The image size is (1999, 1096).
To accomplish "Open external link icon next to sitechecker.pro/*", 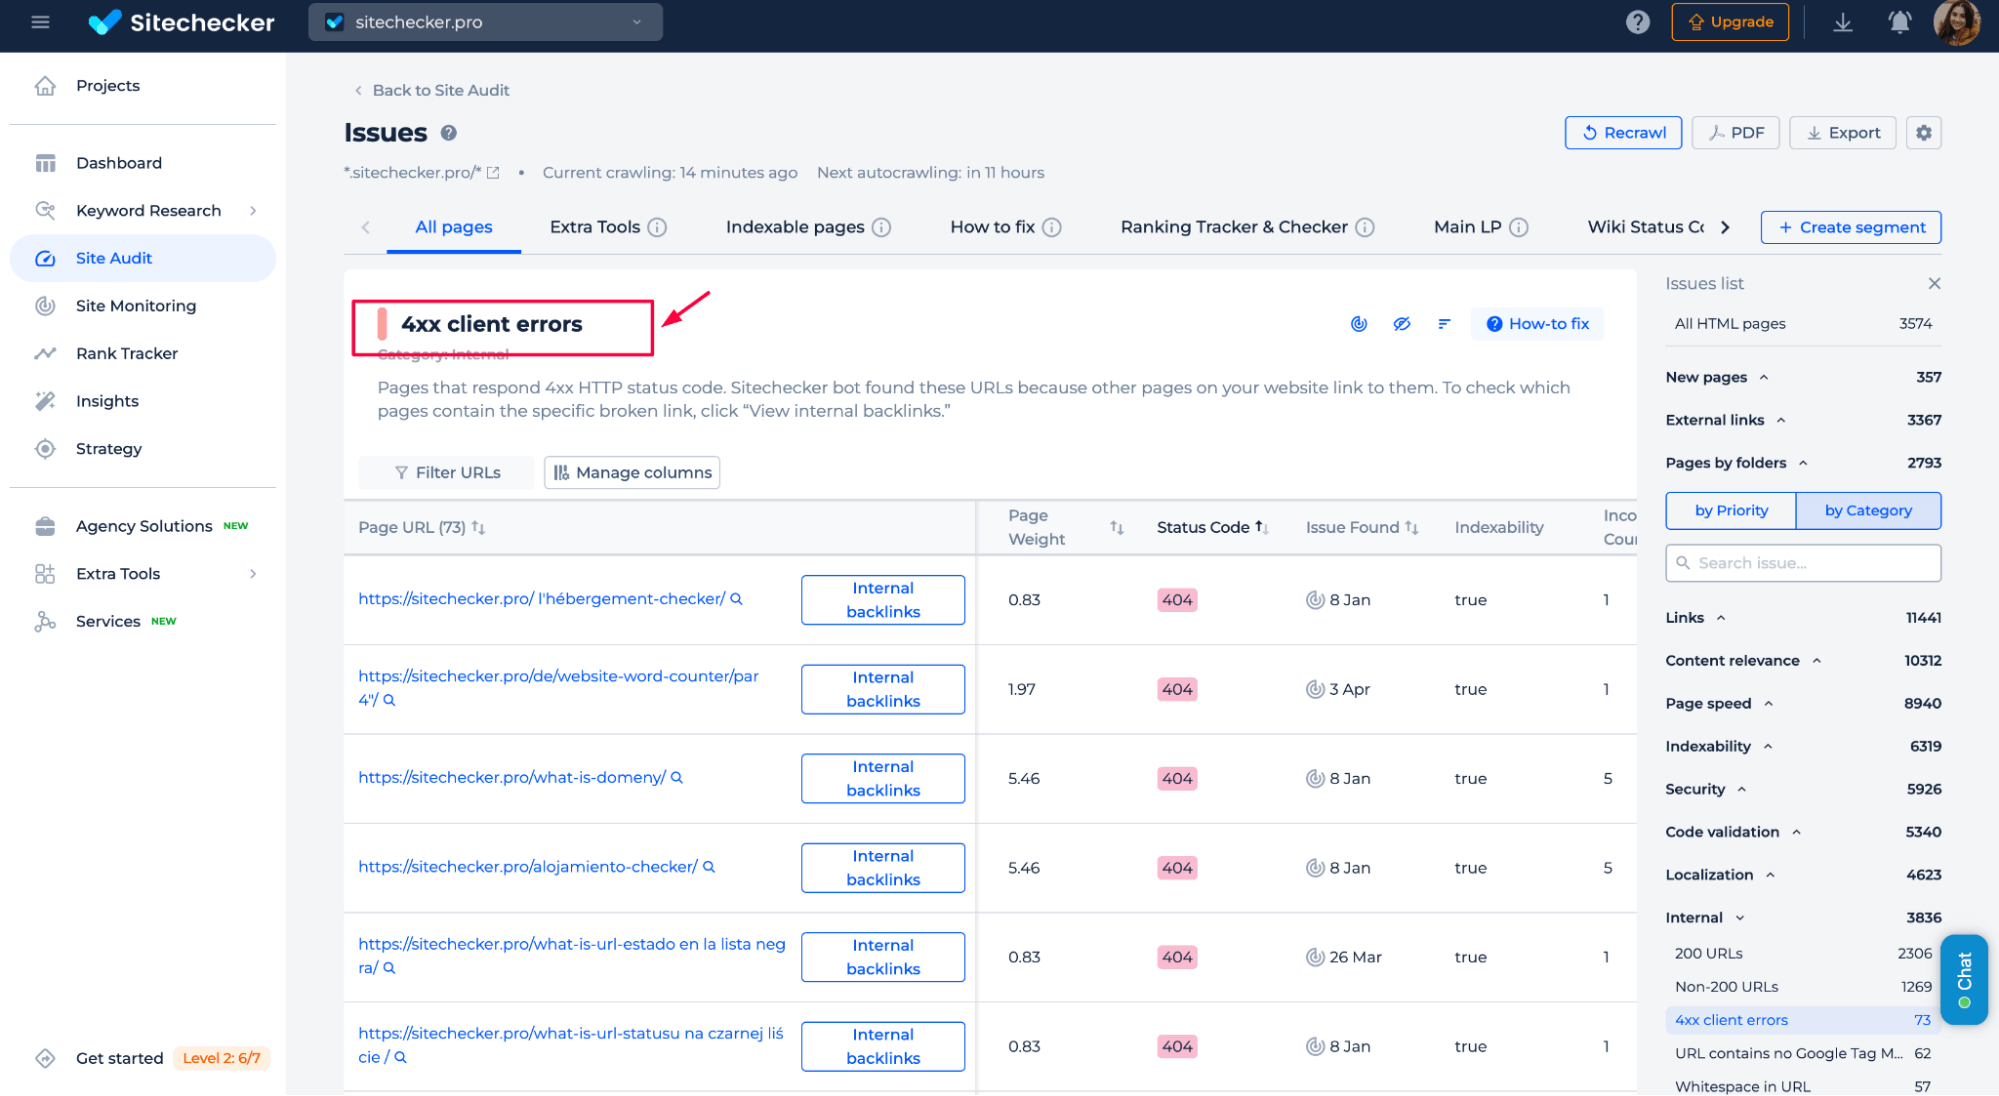I will (x=493, y=173).
